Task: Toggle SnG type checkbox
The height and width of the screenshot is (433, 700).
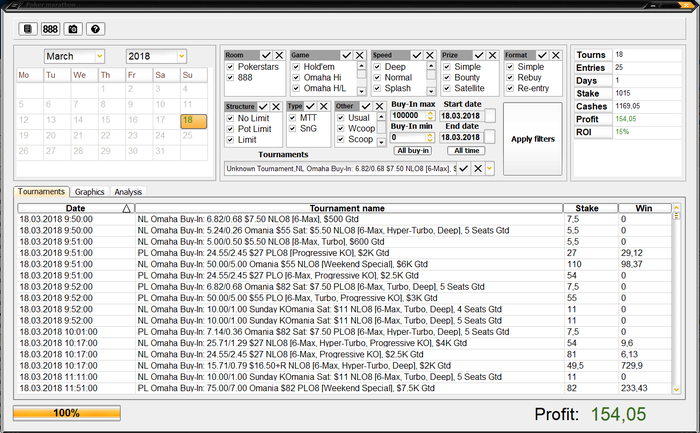Action: (x=292, y=129)
